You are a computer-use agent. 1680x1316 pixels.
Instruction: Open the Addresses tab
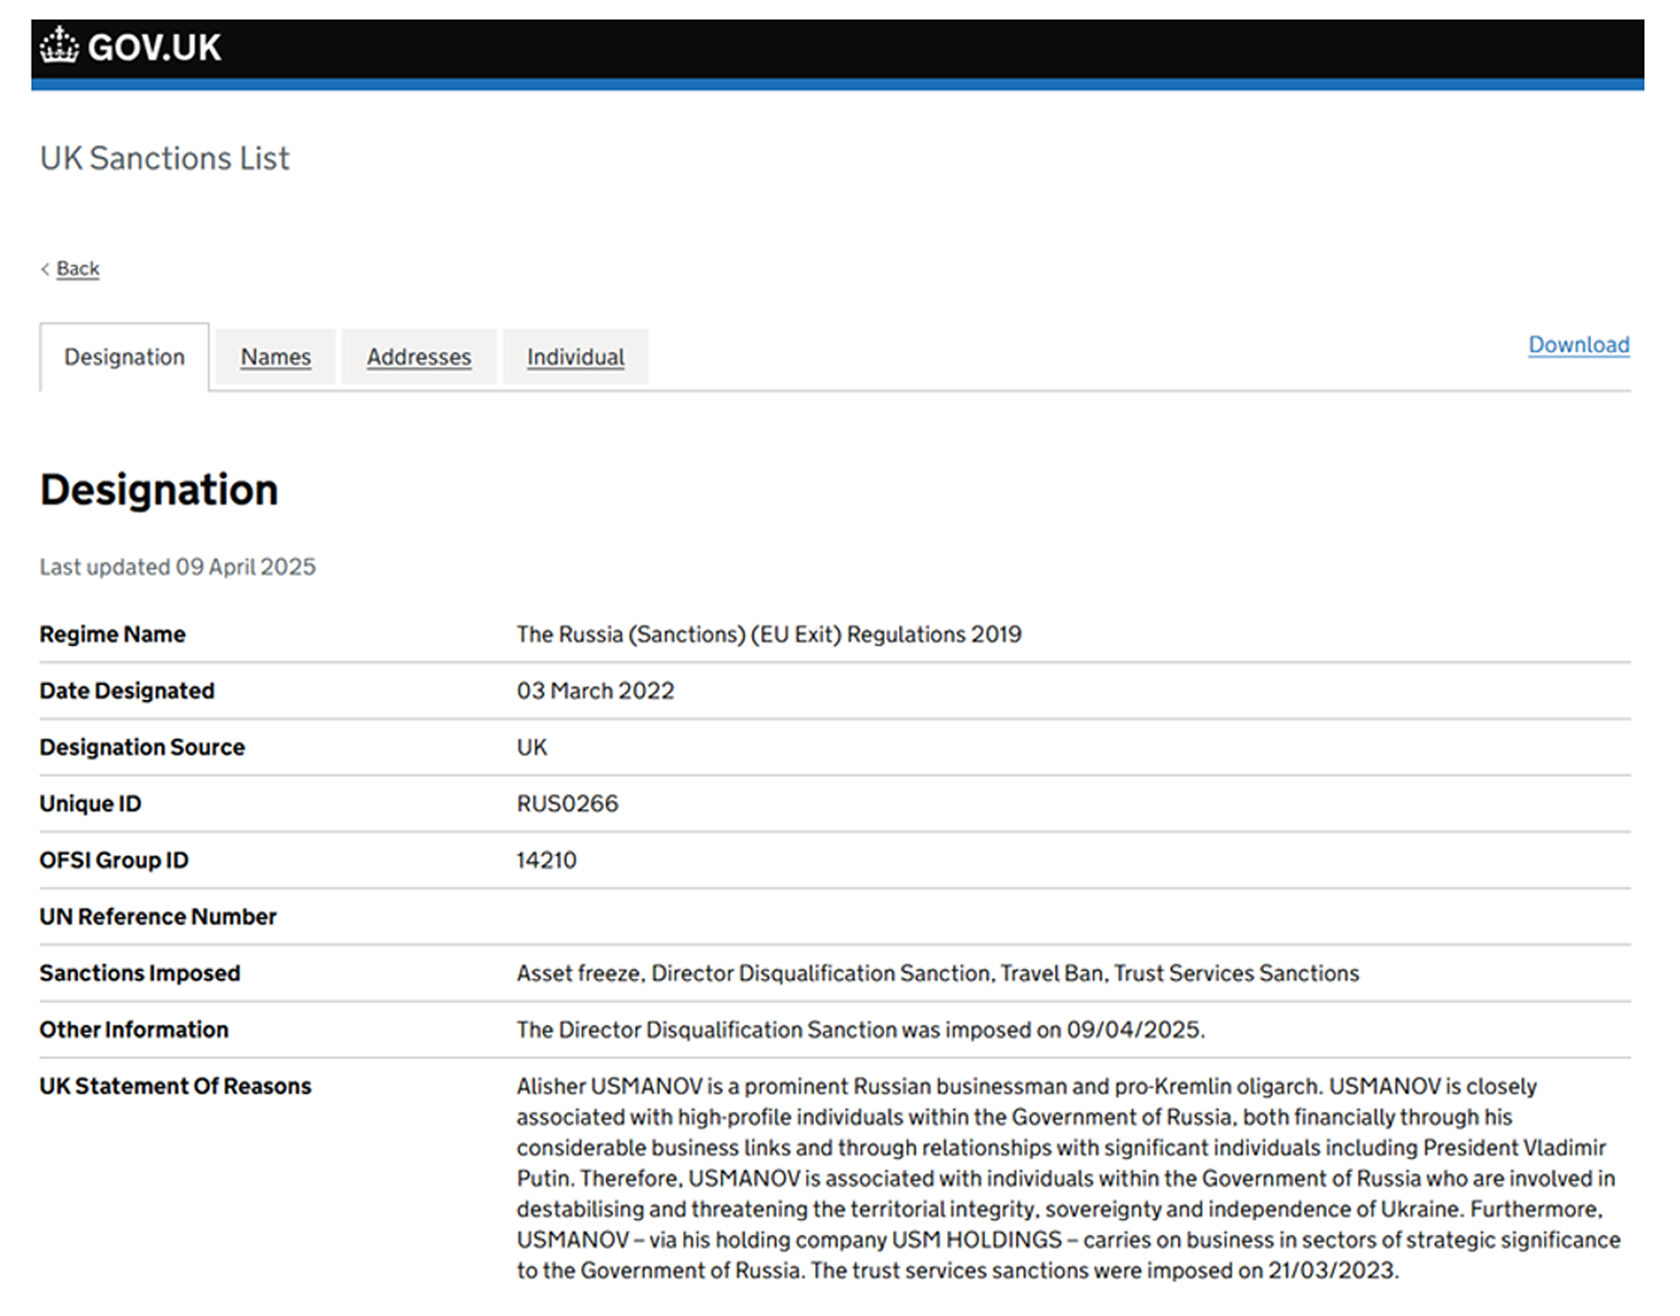pyautogui.click(x=419, y=357)
